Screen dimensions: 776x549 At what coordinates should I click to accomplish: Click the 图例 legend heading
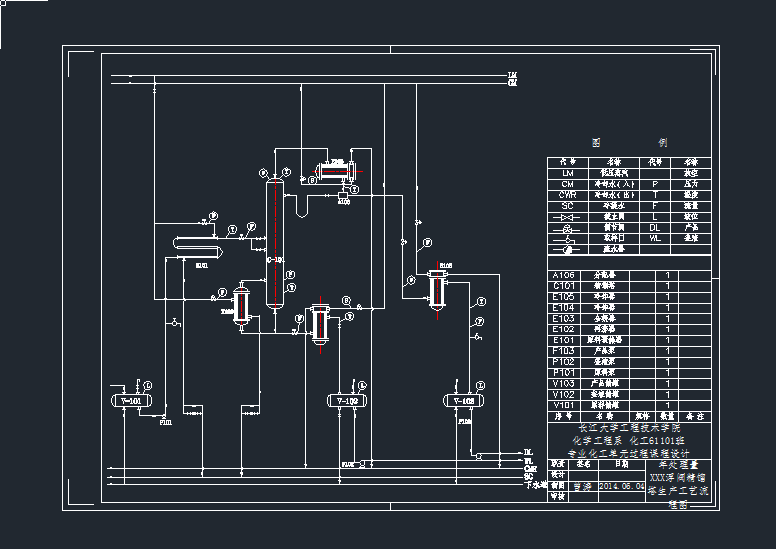pyautogui.click(x=628, y=143)
